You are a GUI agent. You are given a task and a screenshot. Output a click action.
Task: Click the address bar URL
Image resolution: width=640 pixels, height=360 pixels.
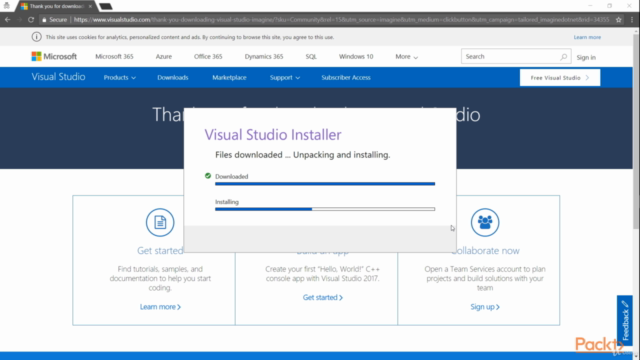coord(341,20)
